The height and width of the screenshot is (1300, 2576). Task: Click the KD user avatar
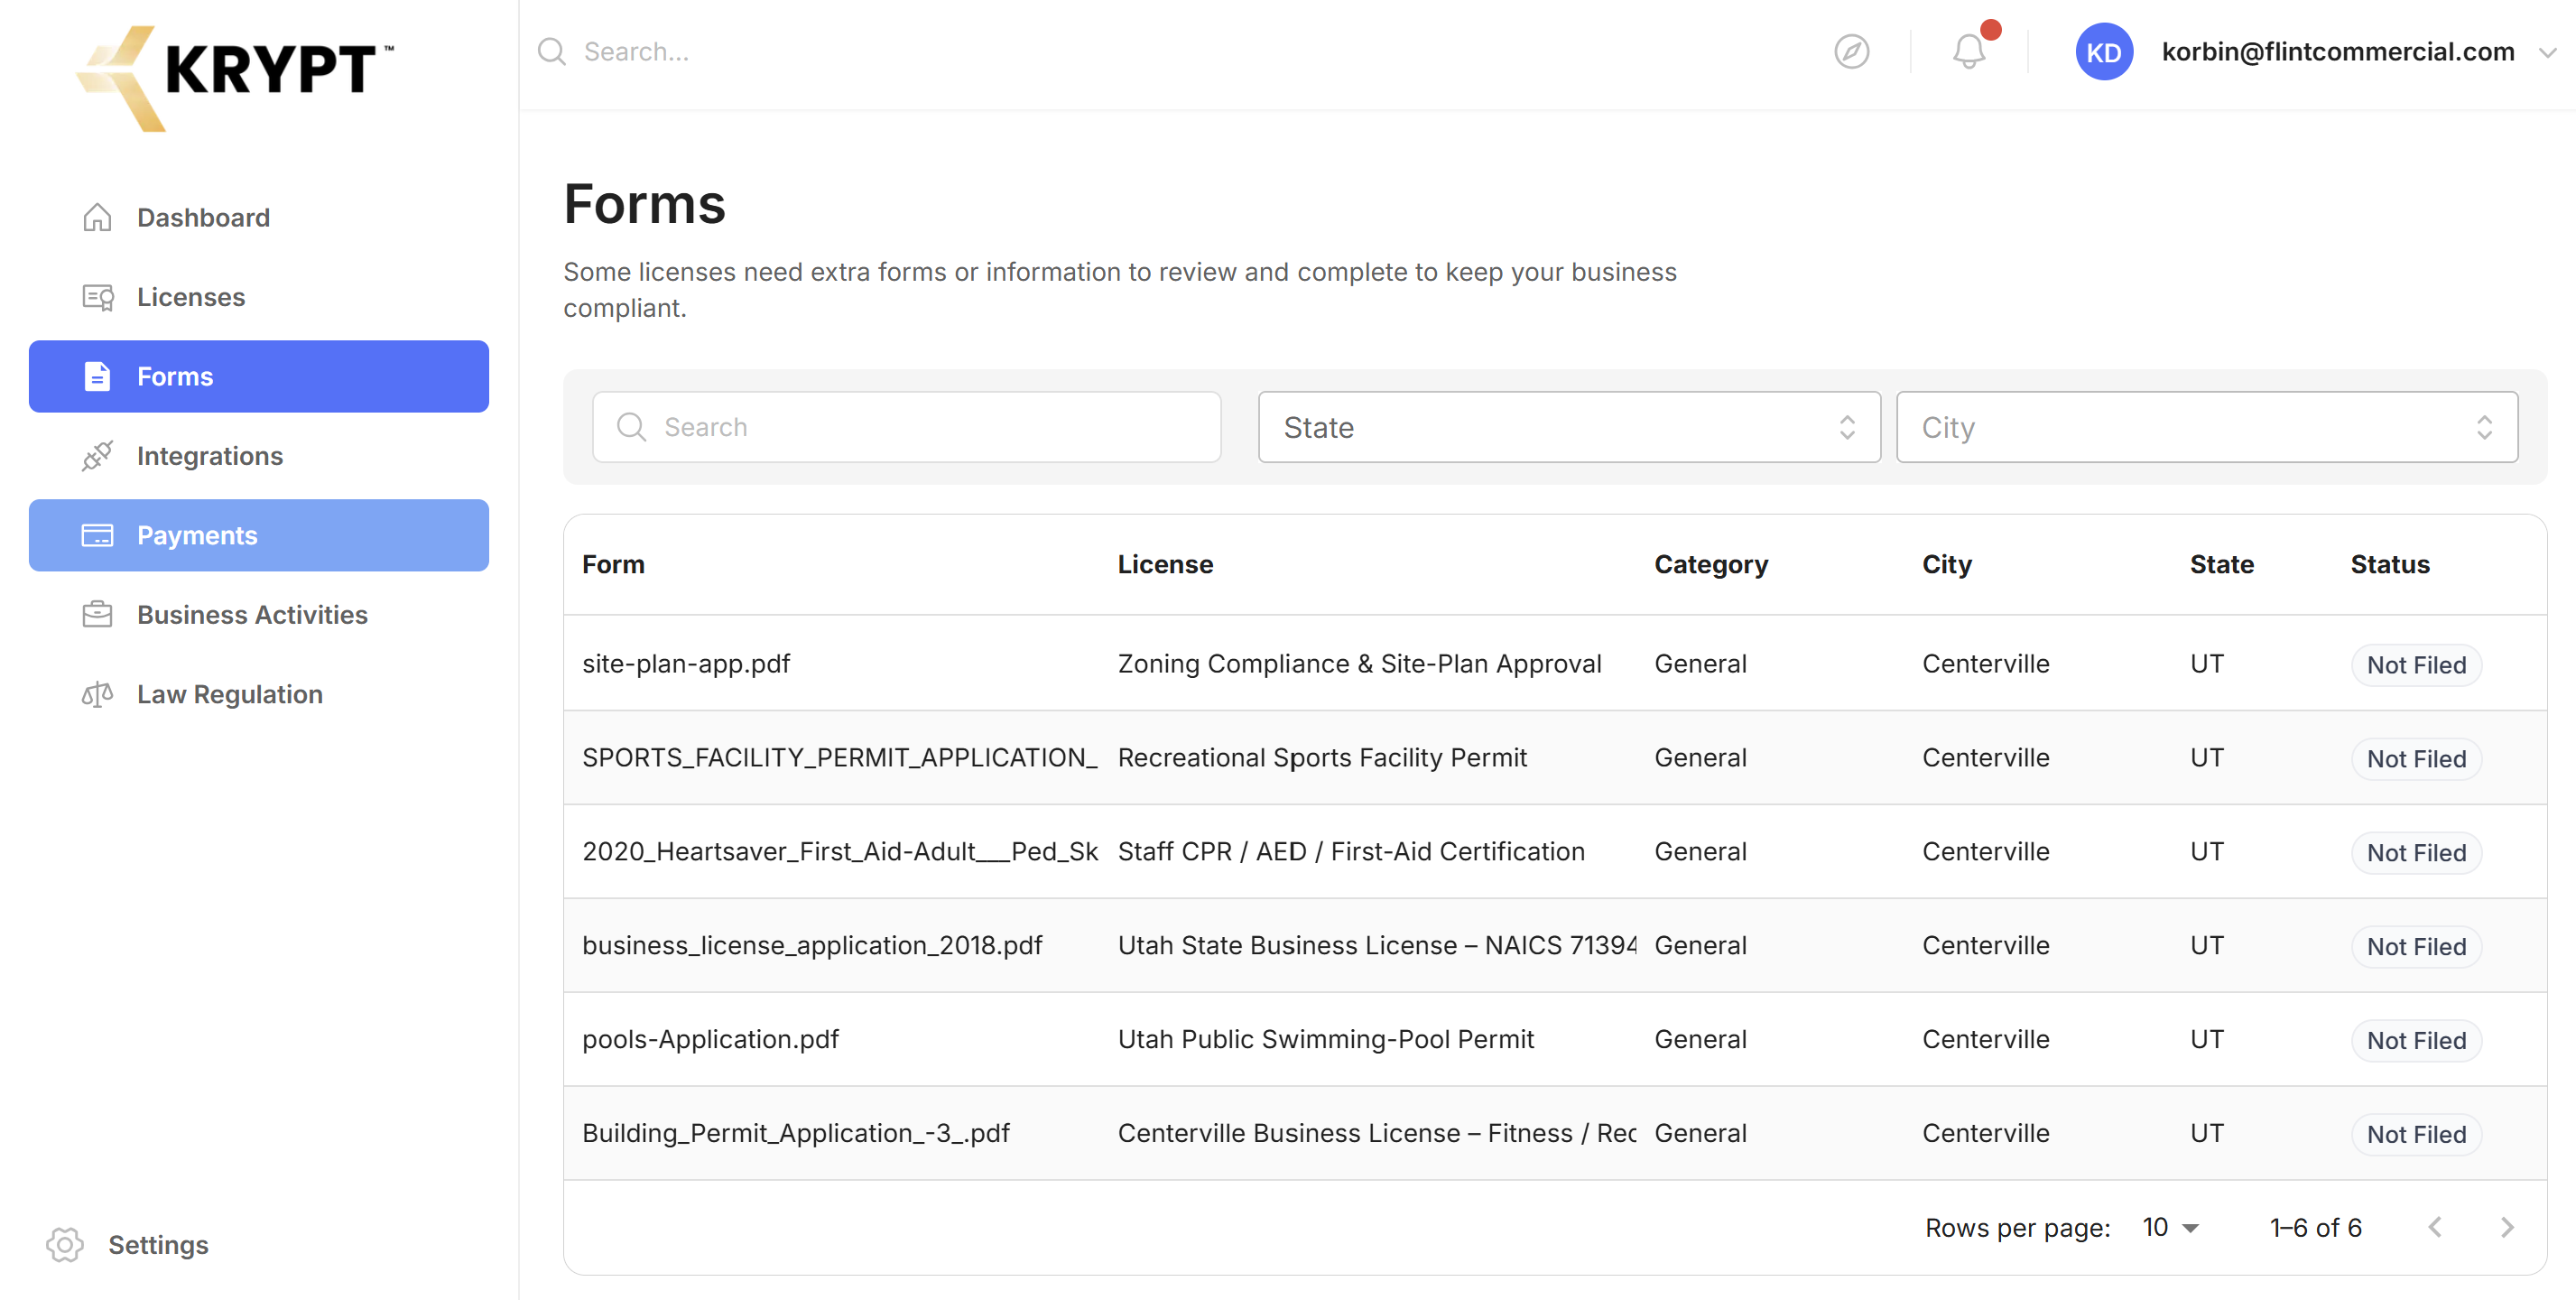click(x=2104, y=51)
